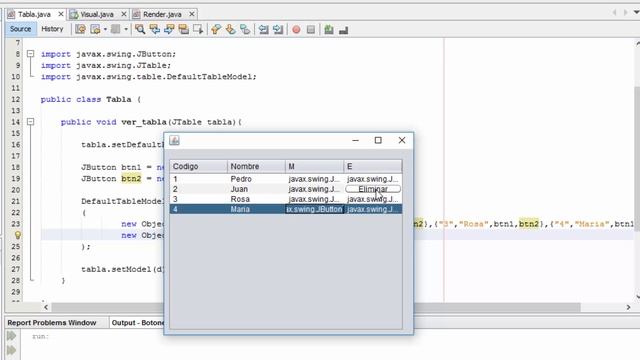Viewport: 640px width, 360px height.
Task: Open the Visual.java tab
Action: pyautogui.click(x=97, y=14)
